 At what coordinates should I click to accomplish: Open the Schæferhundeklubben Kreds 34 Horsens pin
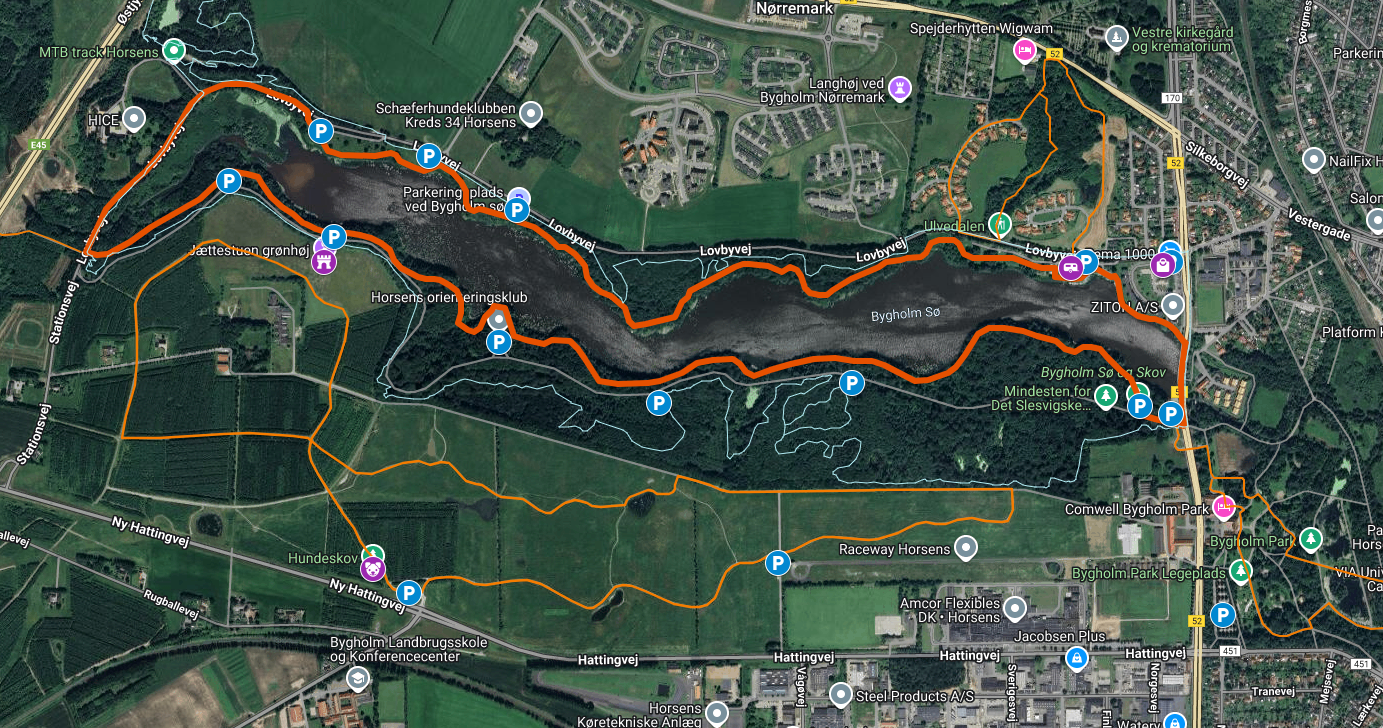pos(532,114)
